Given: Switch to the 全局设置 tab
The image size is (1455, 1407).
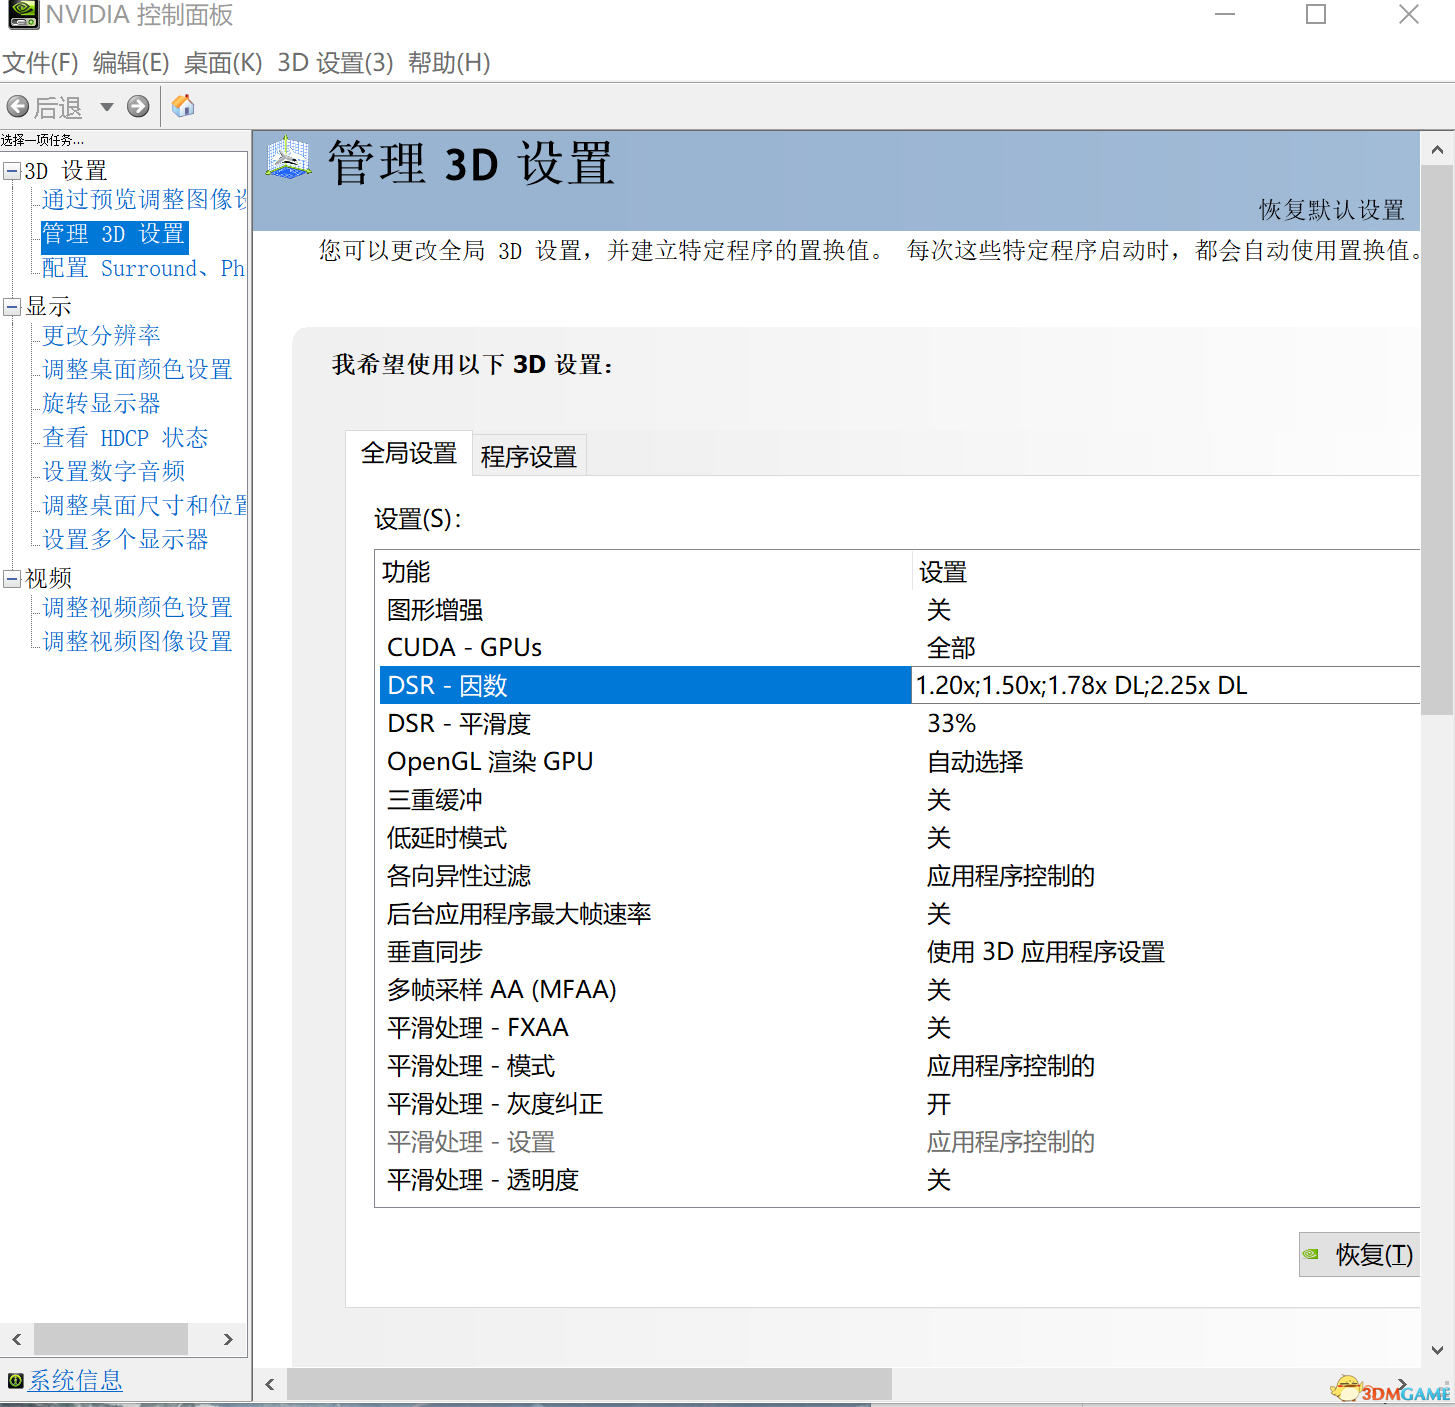Looking at the screenshot, I should click(x=408, y=453).
